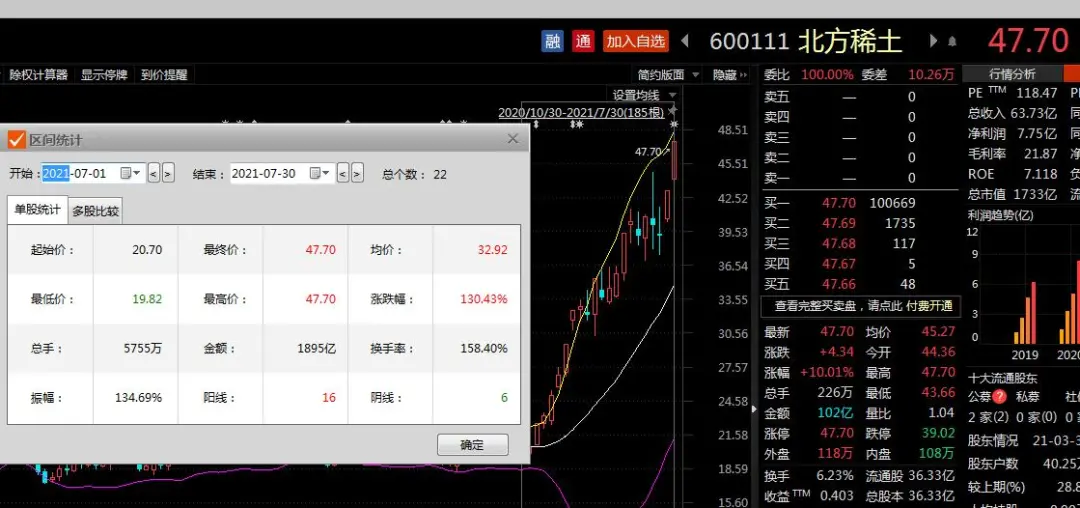Open 到价提醒 price alert

tap(164, 75)
